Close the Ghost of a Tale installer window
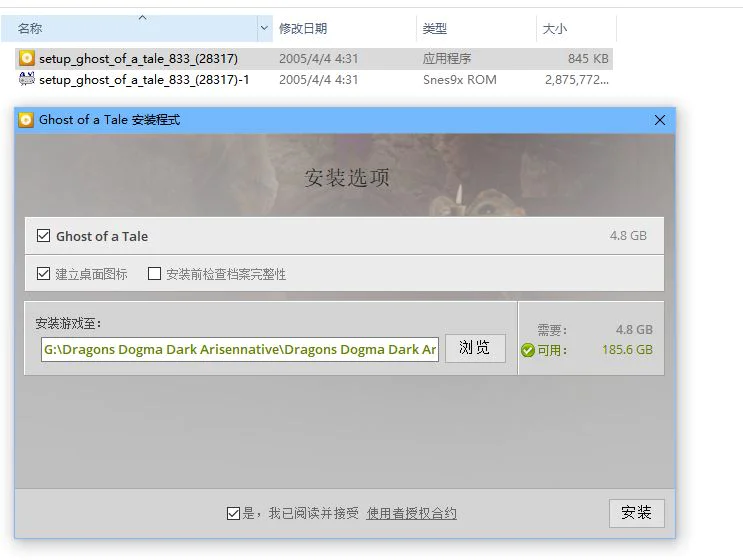 [659, 120]
